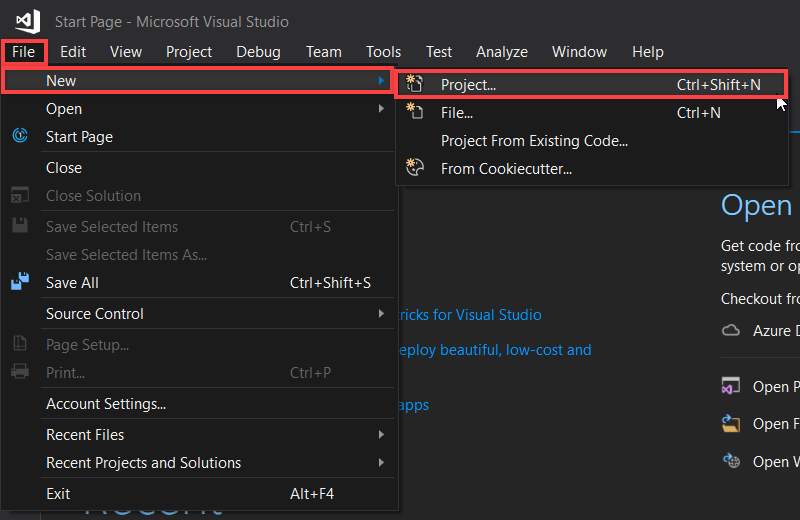Open the Debug menu
This screenshot has width=800, height=520.
258,52
